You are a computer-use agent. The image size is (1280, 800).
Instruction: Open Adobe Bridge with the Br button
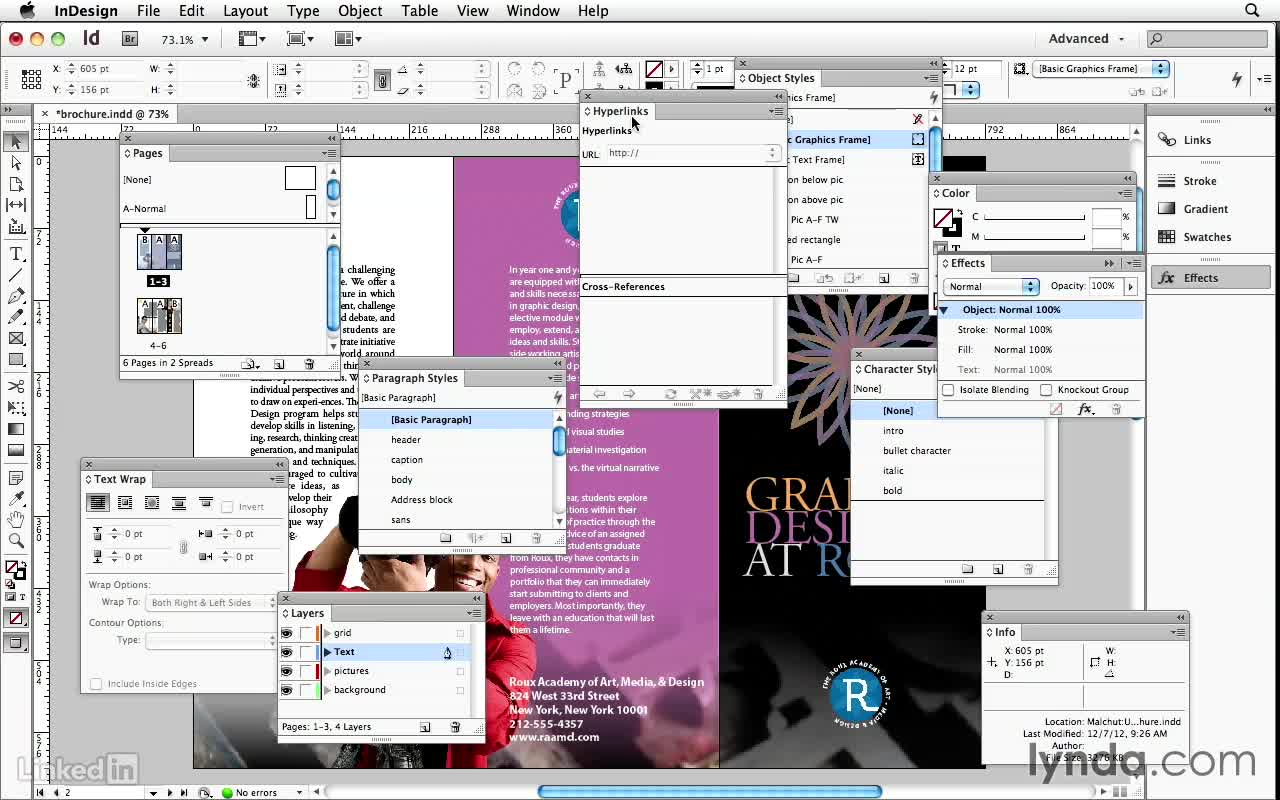point(130,39)
